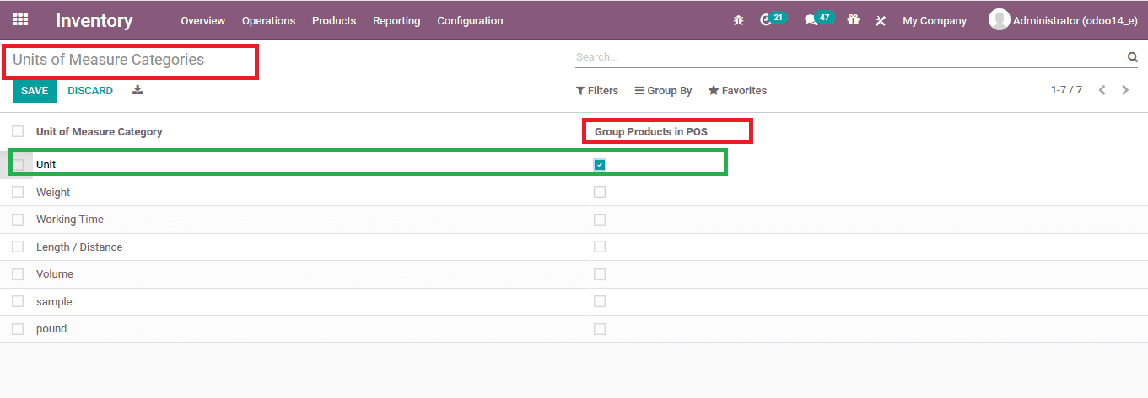This screenshot has width=1148, height=398.
Task: Tick the Weight row selection checkbox
Action: (x=18, y=192)
